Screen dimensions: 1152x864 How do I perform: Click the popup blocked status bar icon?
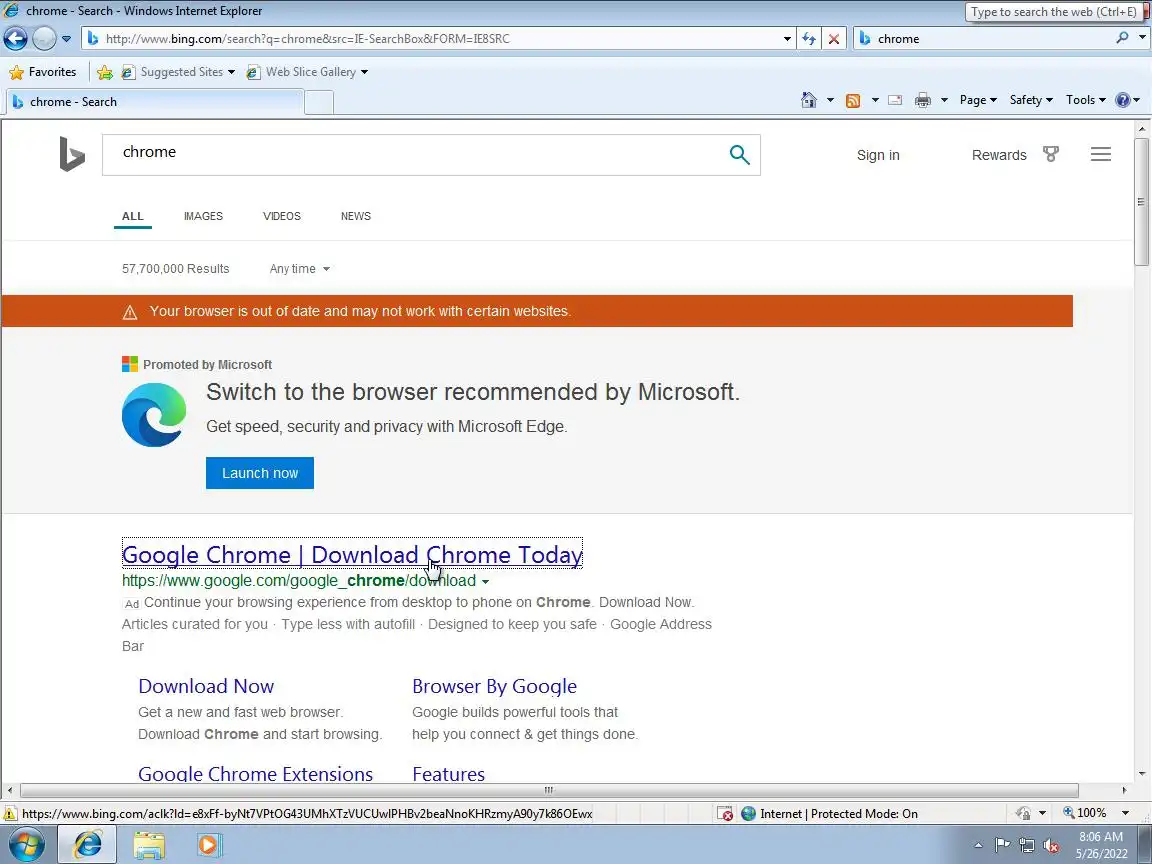[x=725, y=813]
